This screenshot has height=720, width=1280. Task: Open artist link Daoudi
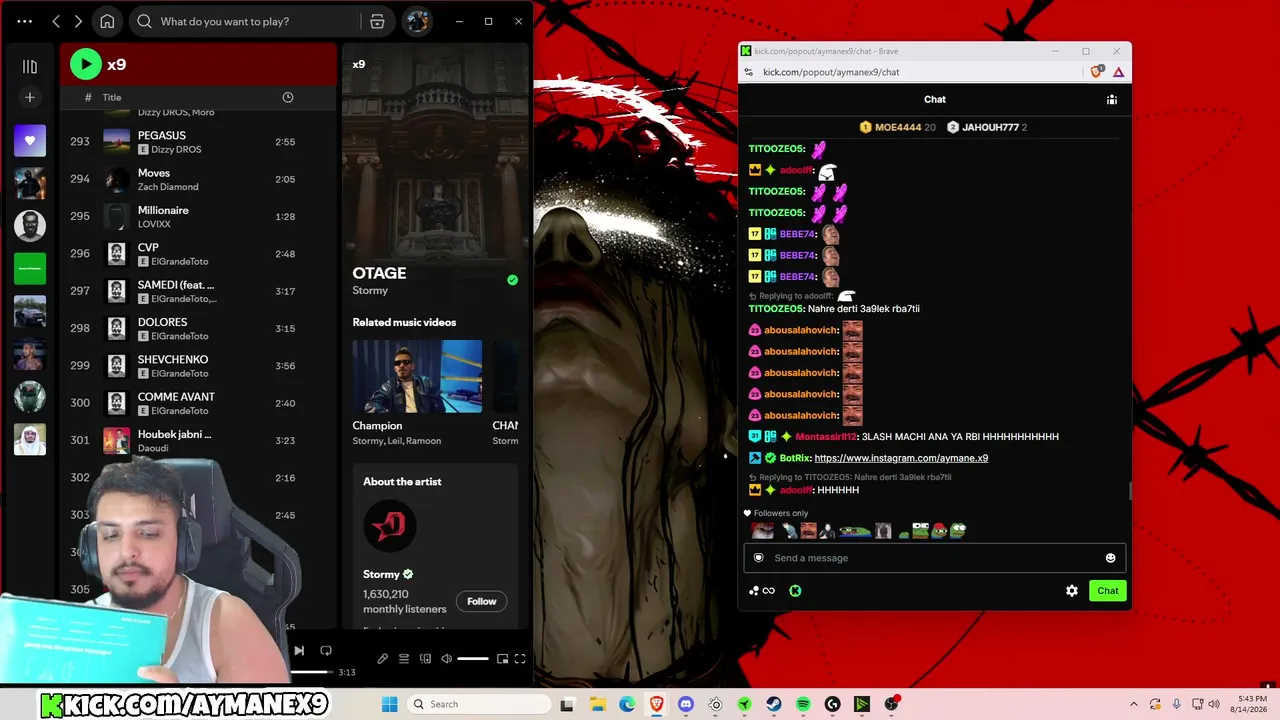tap(153, 448)
